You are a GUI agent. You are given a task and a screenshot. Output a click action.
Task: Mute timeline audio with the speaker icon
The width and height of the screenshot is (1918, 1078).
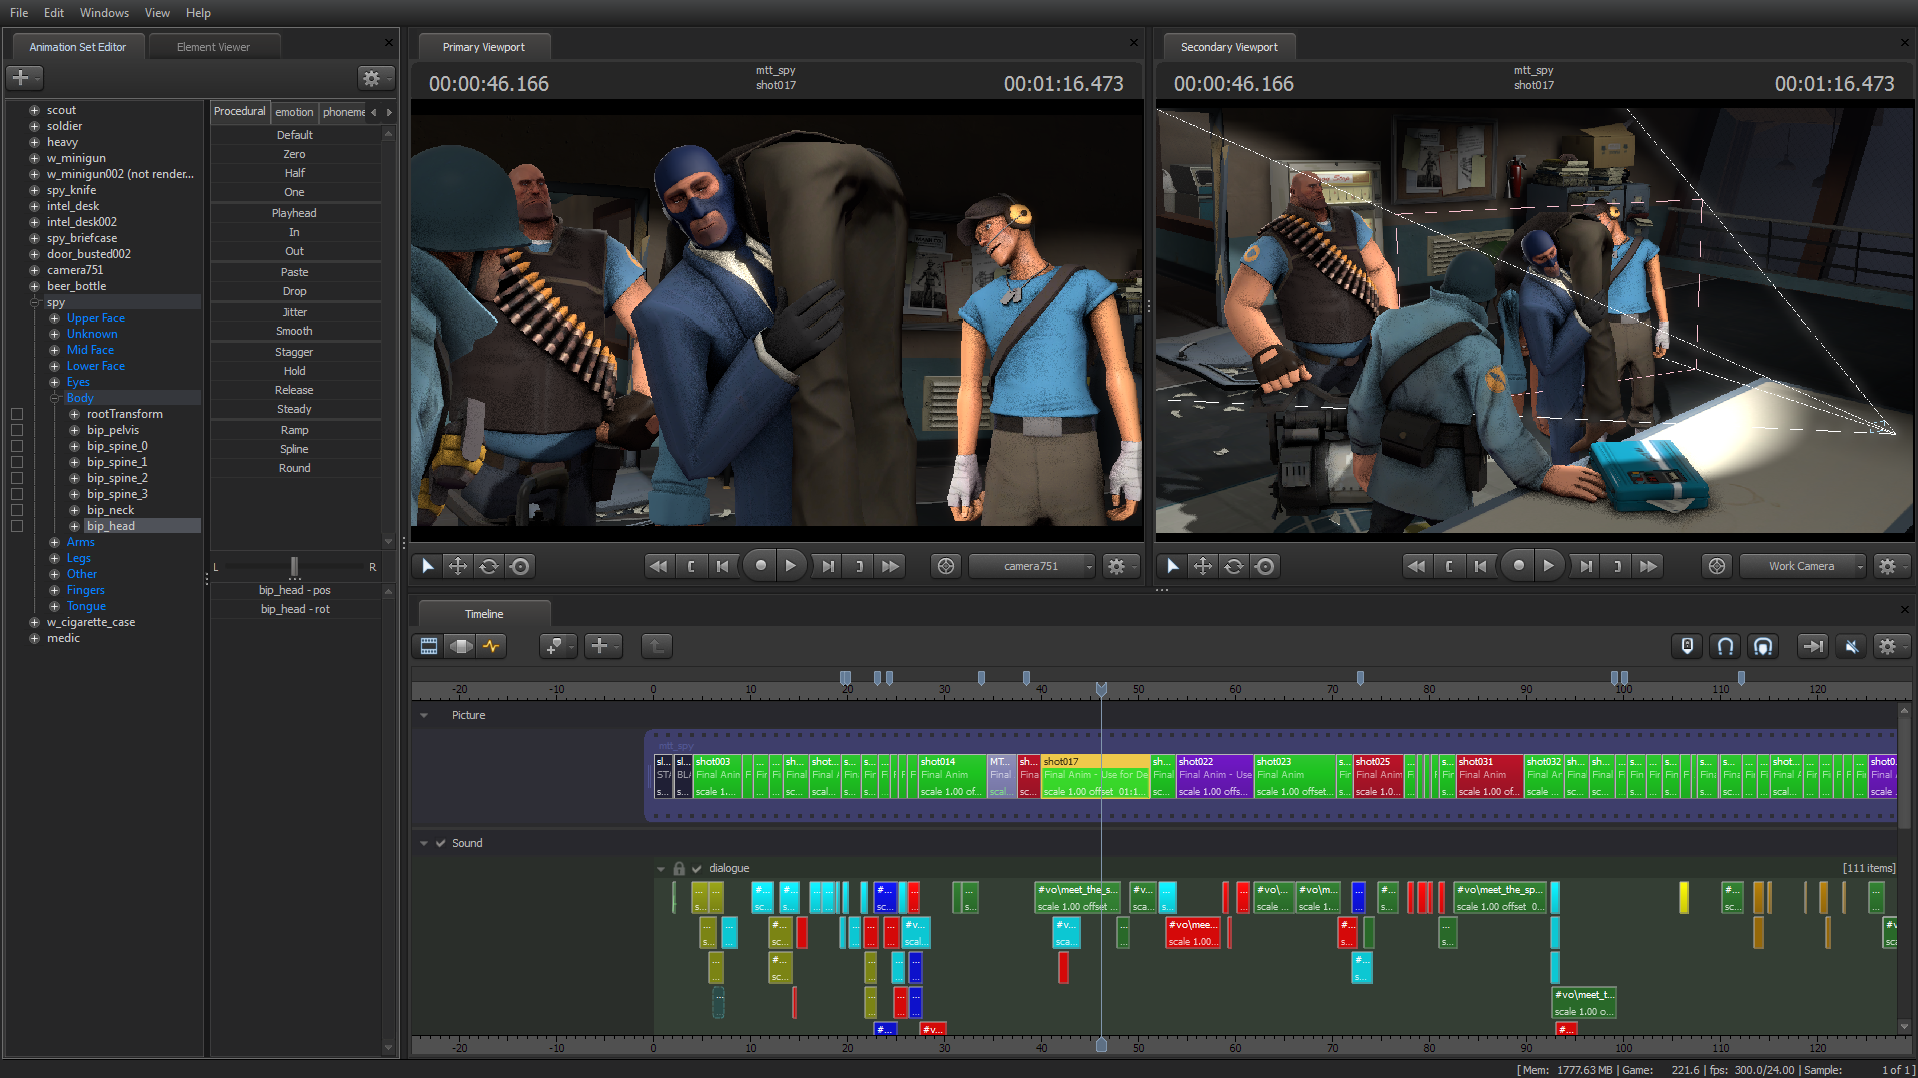(x=1850, y=645)
